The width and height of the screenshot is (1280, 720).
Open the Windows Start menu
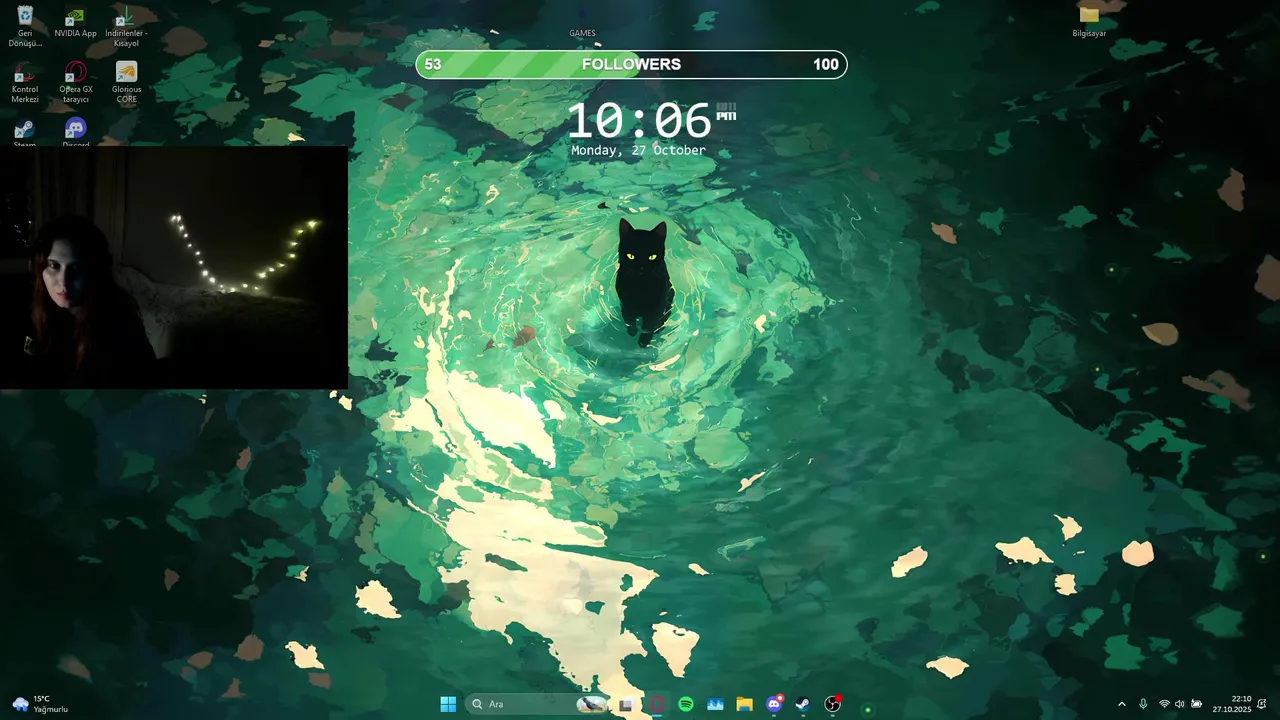[448, 704]
